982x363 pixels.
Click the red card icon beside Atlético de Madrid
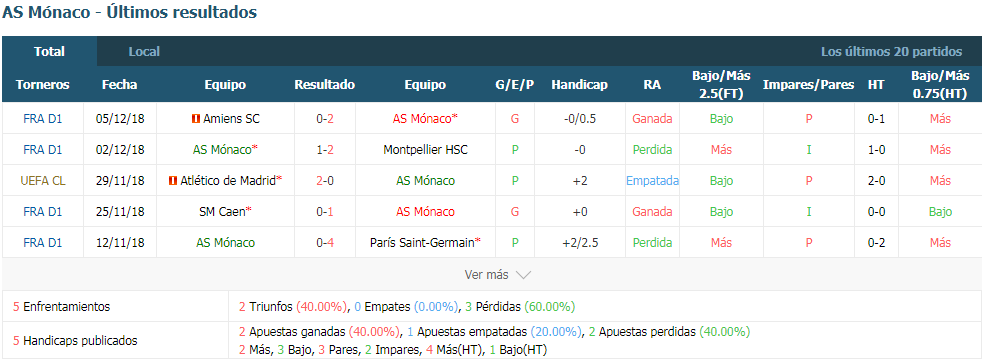173,181
